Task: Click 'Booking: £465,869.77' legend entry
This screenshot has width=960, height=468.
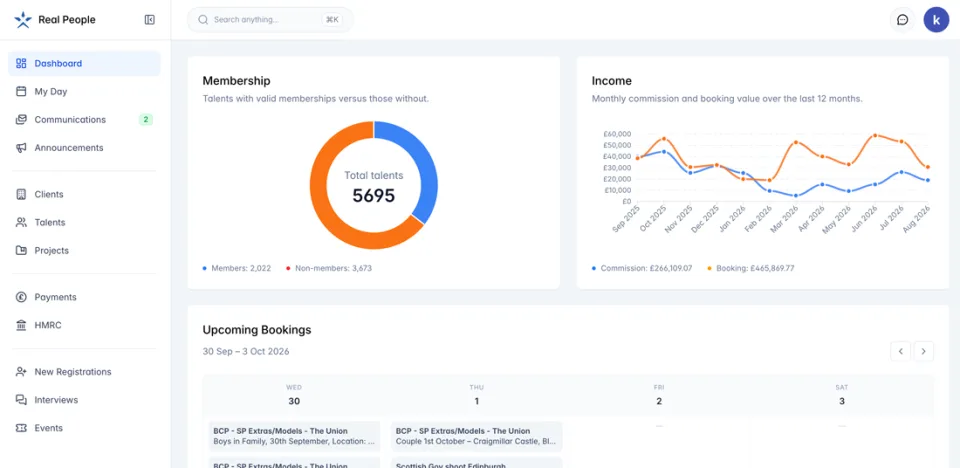Action: pos(750,268)
